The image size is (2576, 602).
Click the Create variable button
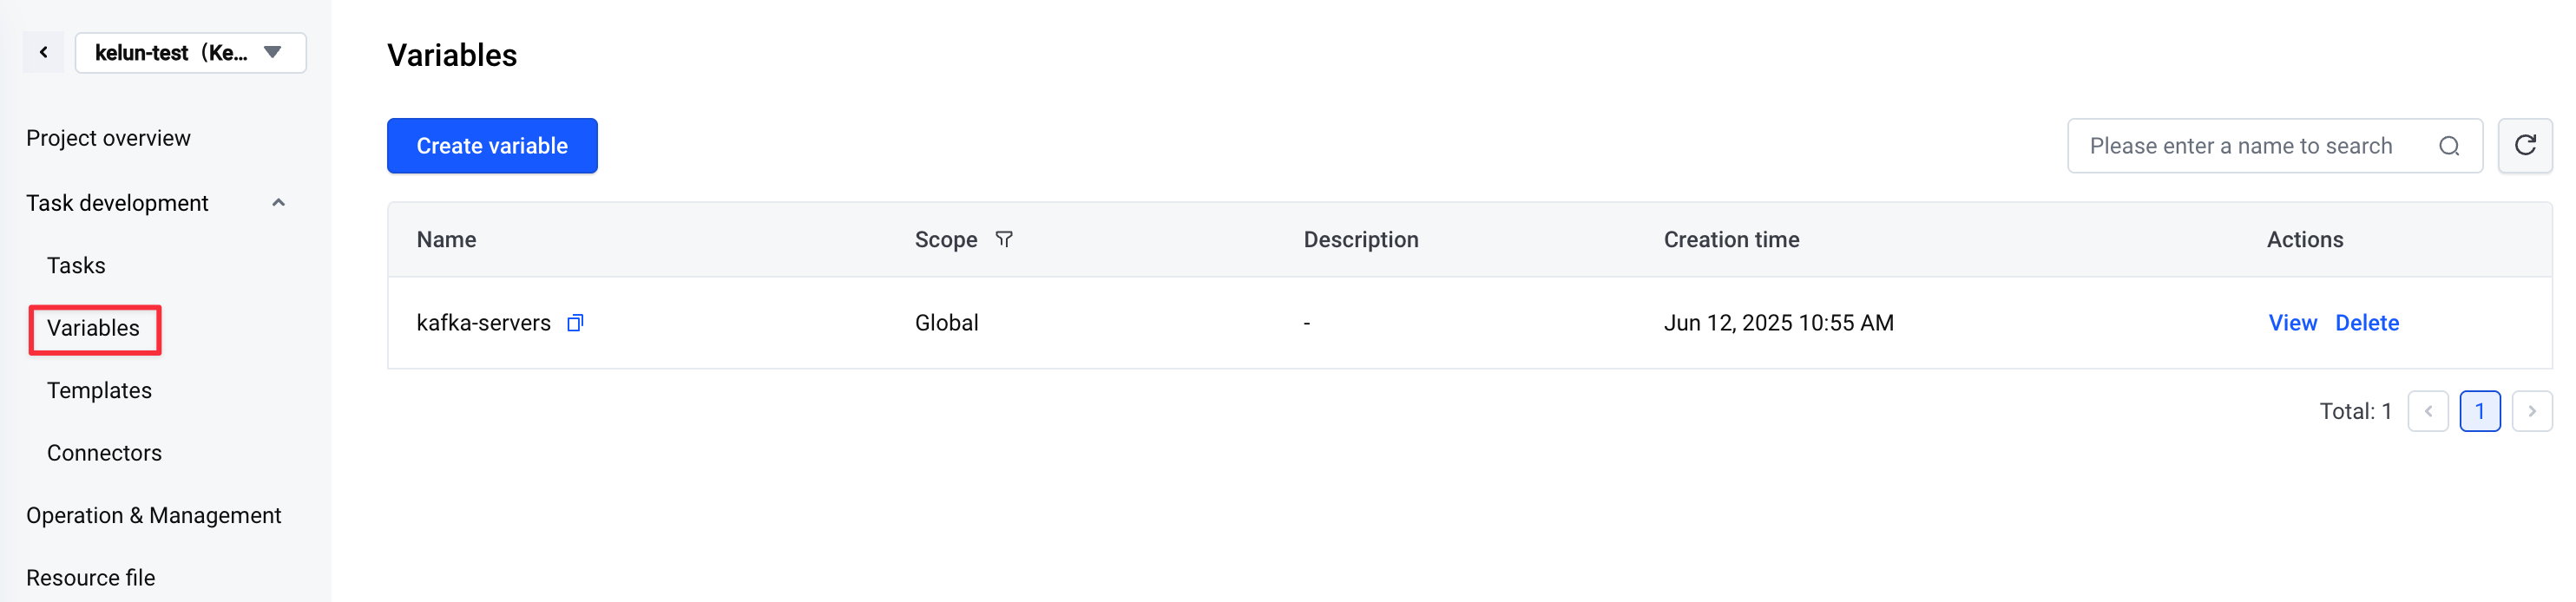492,146
